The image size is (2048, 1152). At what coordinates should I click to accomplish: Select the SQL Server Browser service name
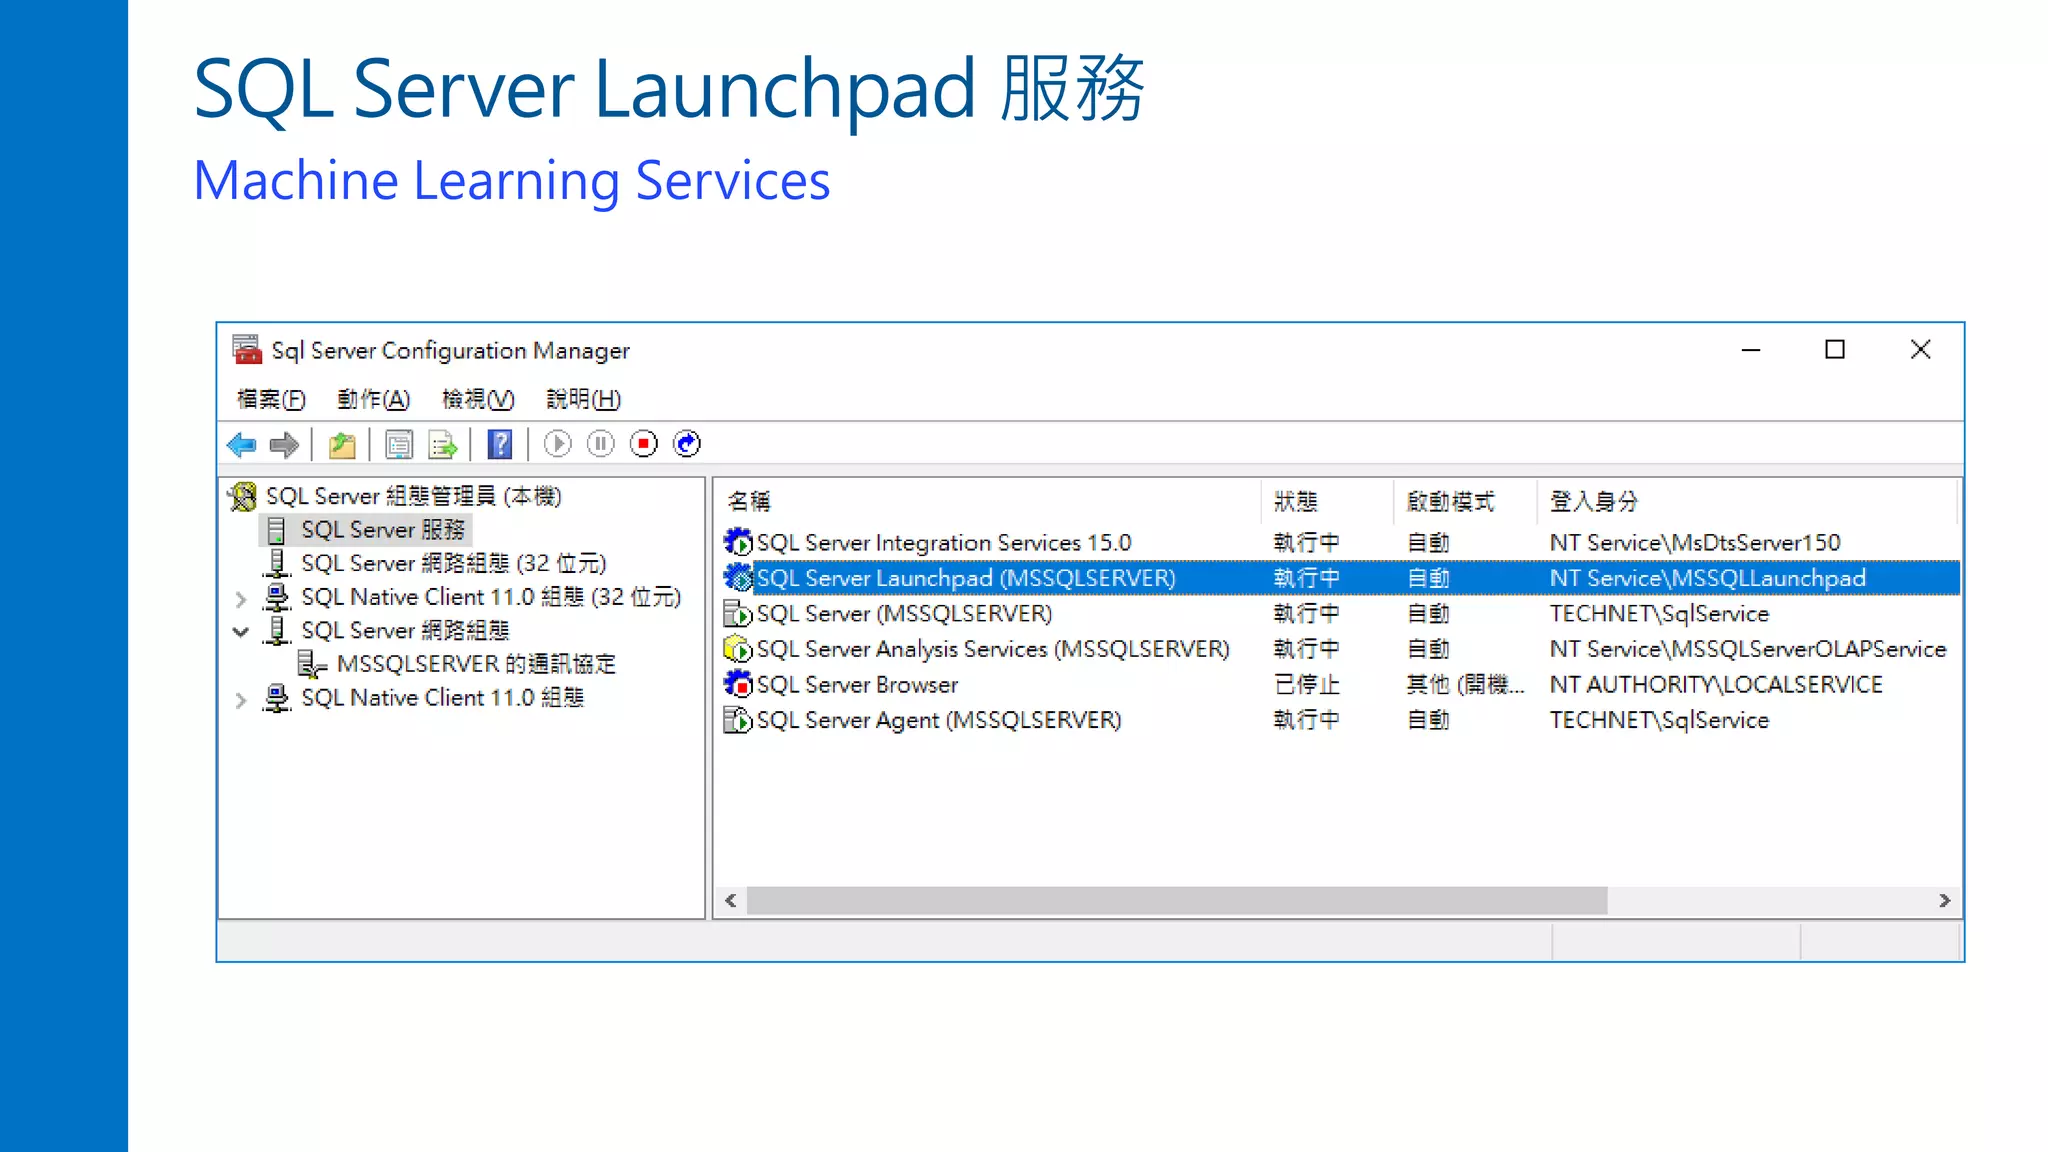click(857, 684)
